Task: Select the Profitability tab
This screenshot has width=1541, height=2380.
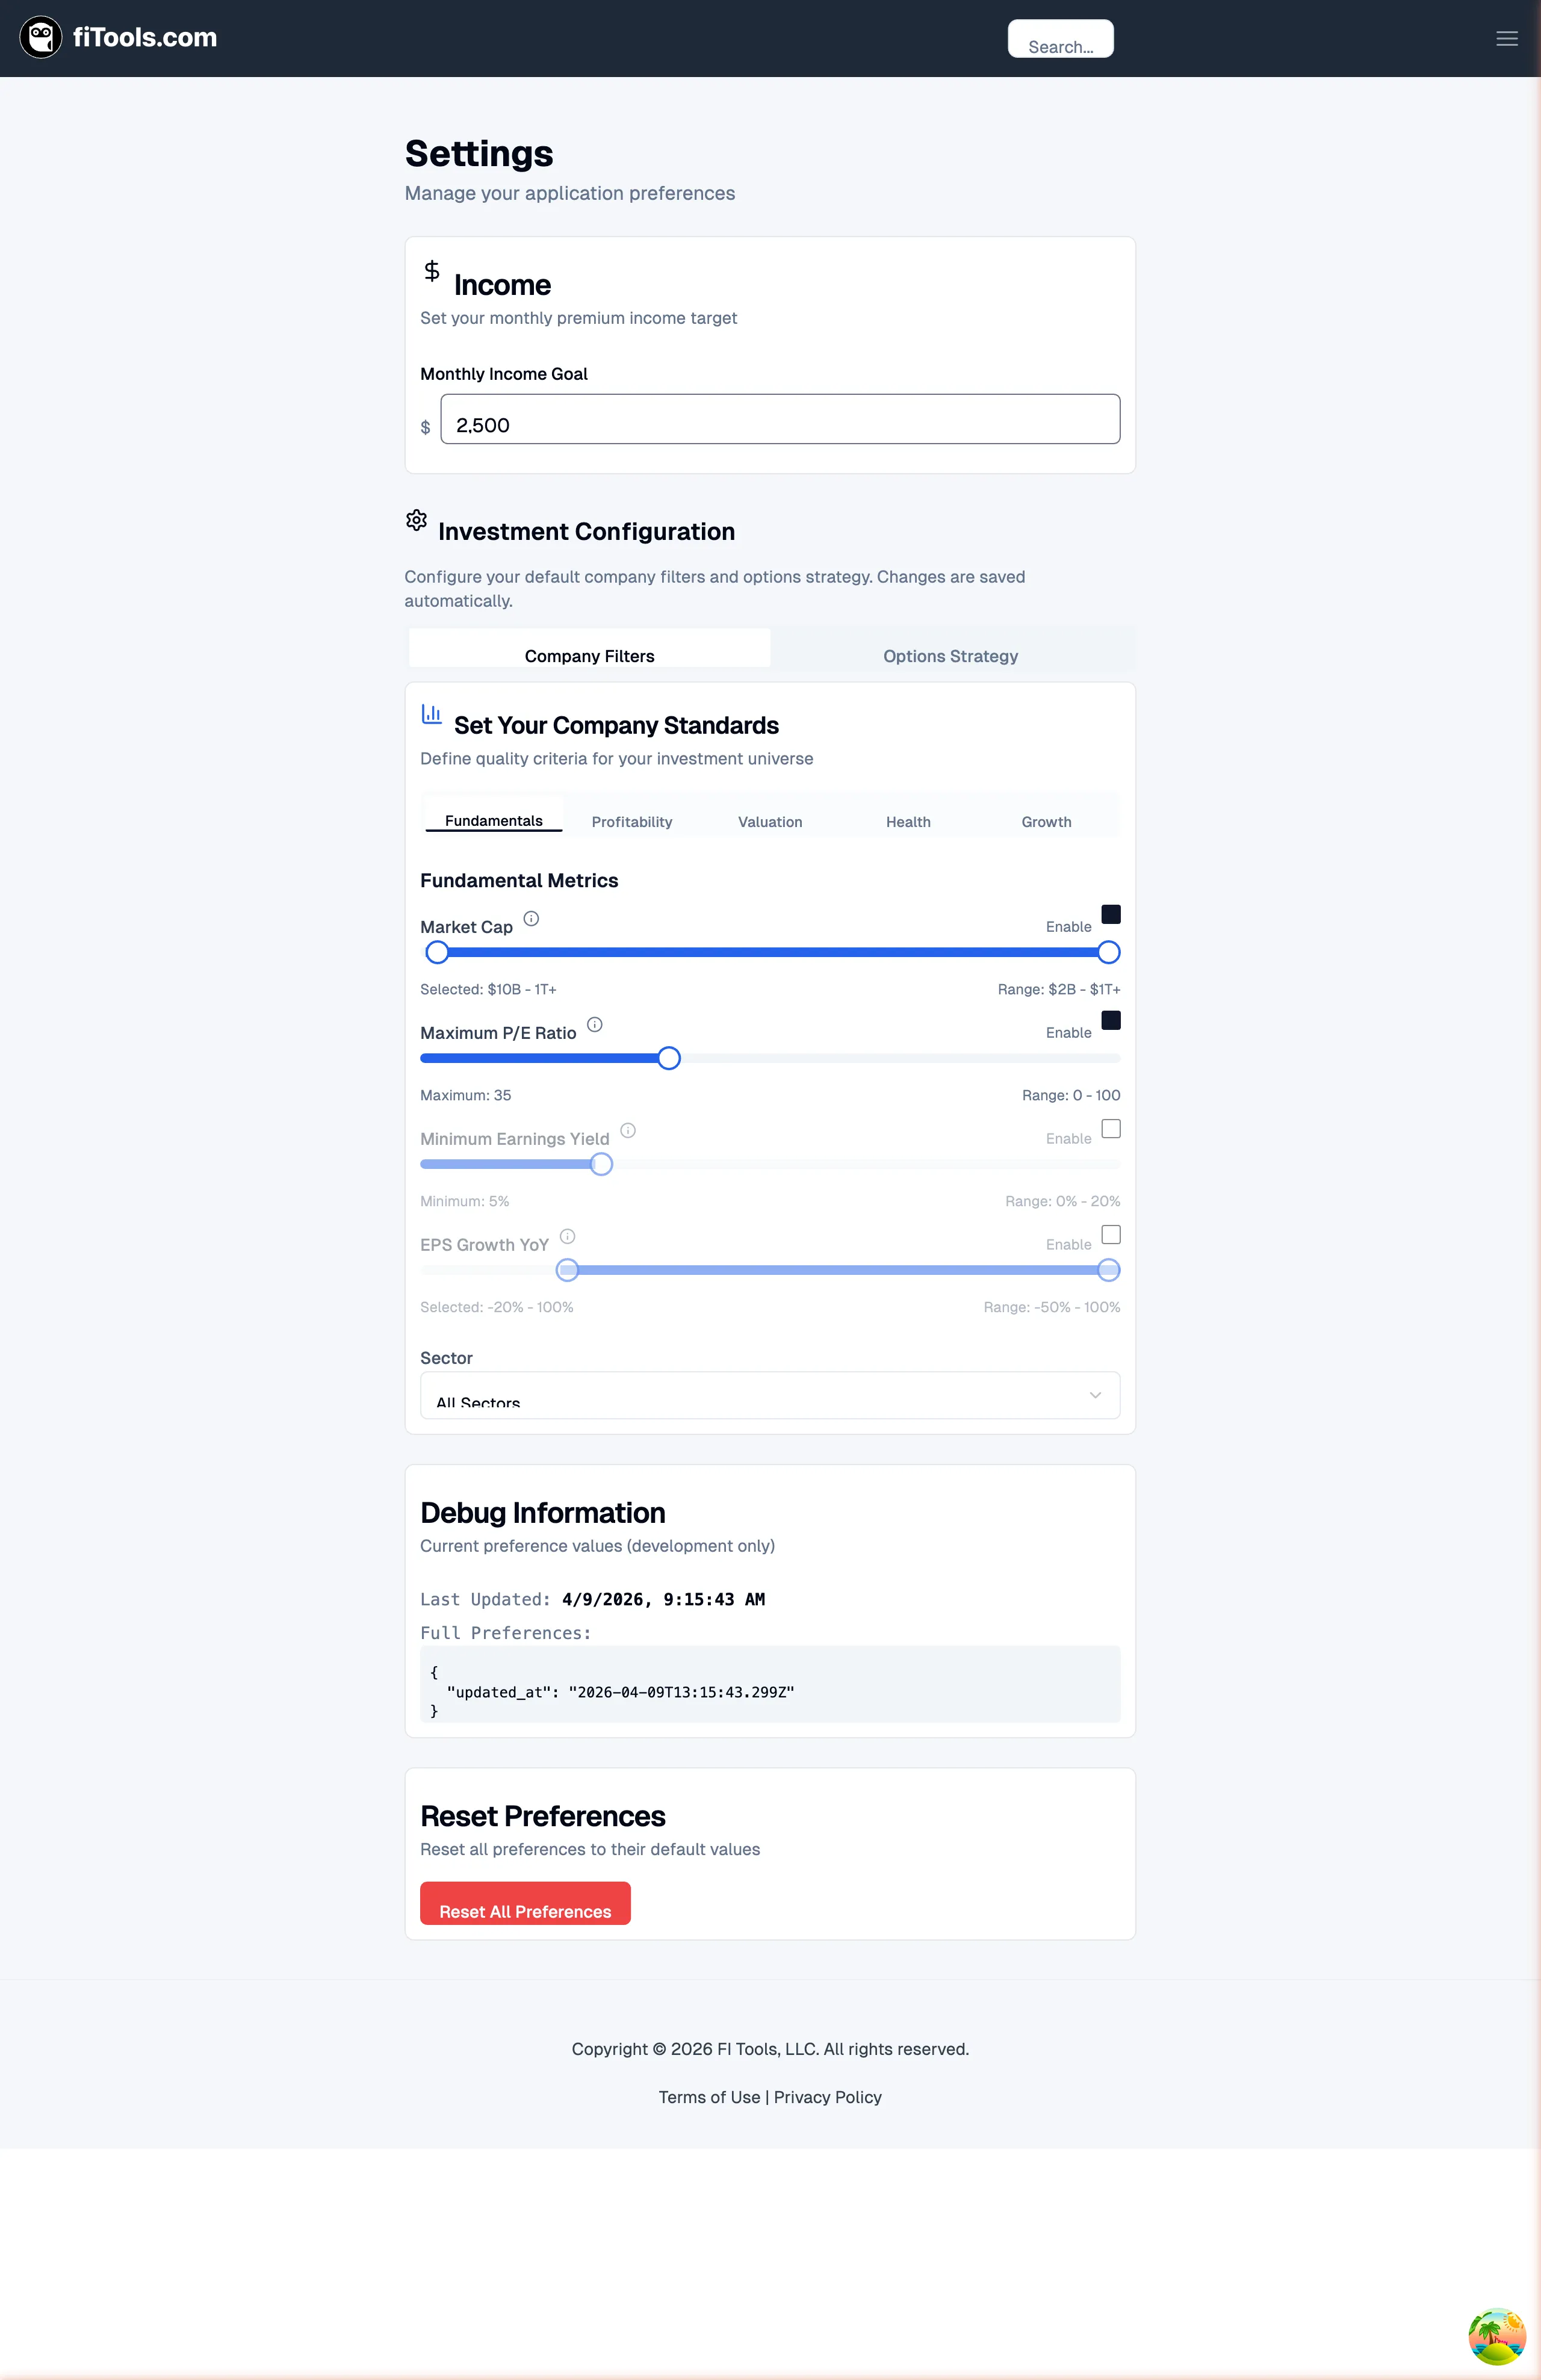Action: [632, 815]
